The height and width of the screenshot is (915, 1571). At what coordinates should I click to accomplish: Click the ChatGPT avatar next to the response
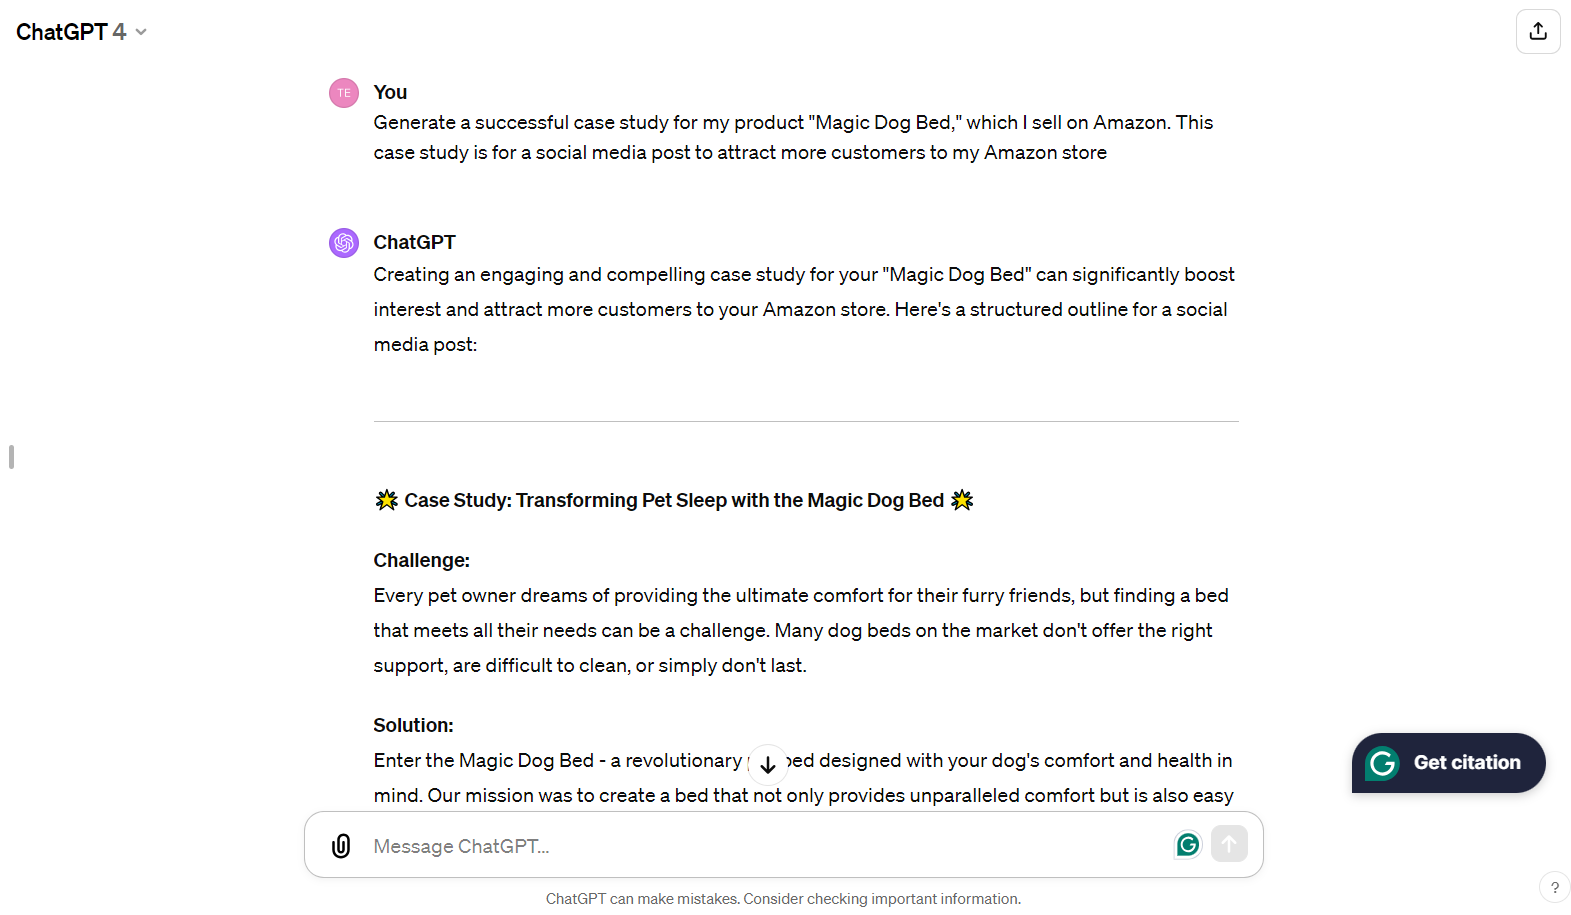tap(343, 242)
